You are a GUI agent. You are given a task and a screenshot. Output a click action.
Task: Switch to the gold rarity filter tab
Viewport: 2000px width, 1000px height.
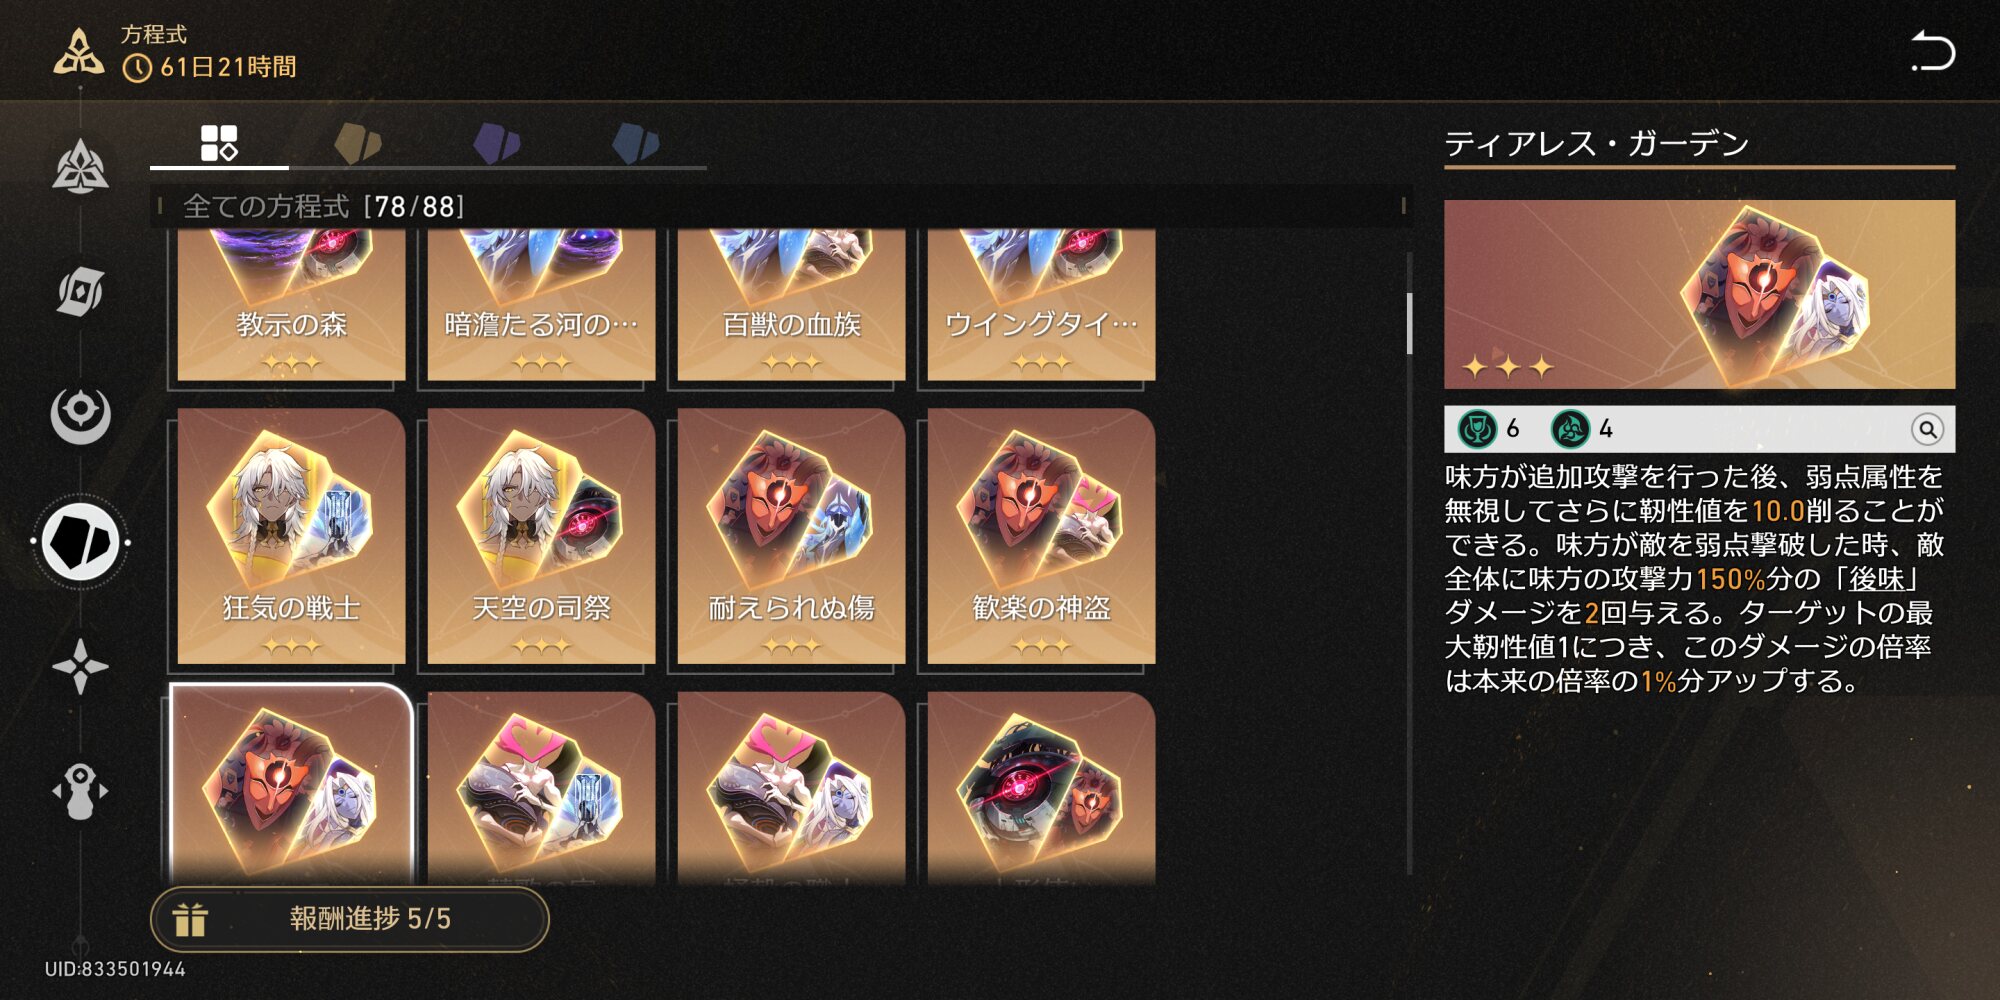coord(358,143)
